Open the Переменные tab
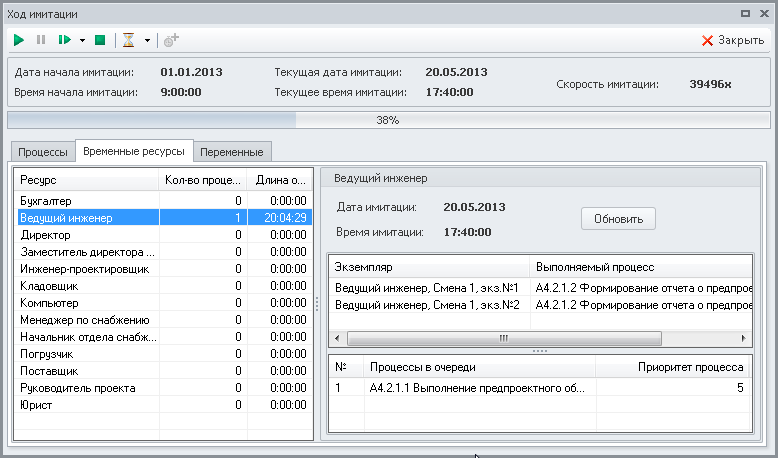Viewport: 778px width, 458px height. click(x=232, y=152)
